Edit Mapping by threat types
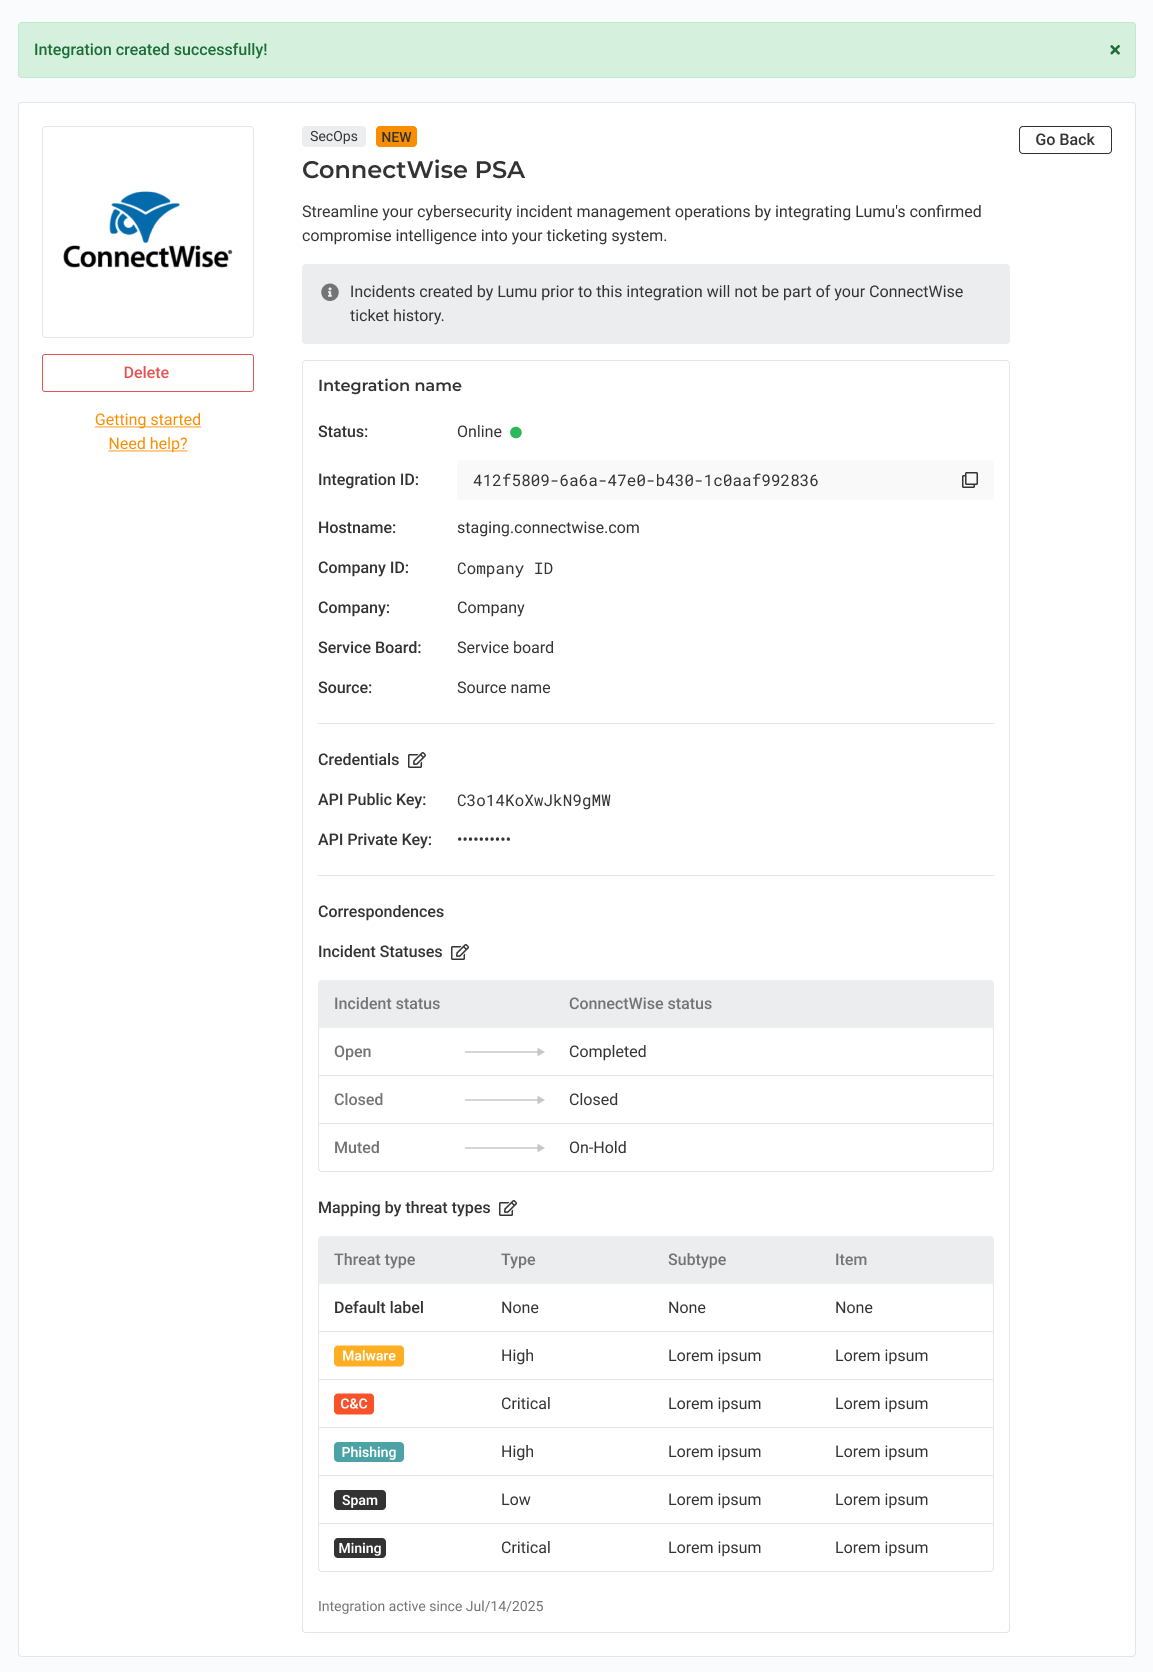The height and width of the screenshot is (1672, 1153). tap(508, 1208)
